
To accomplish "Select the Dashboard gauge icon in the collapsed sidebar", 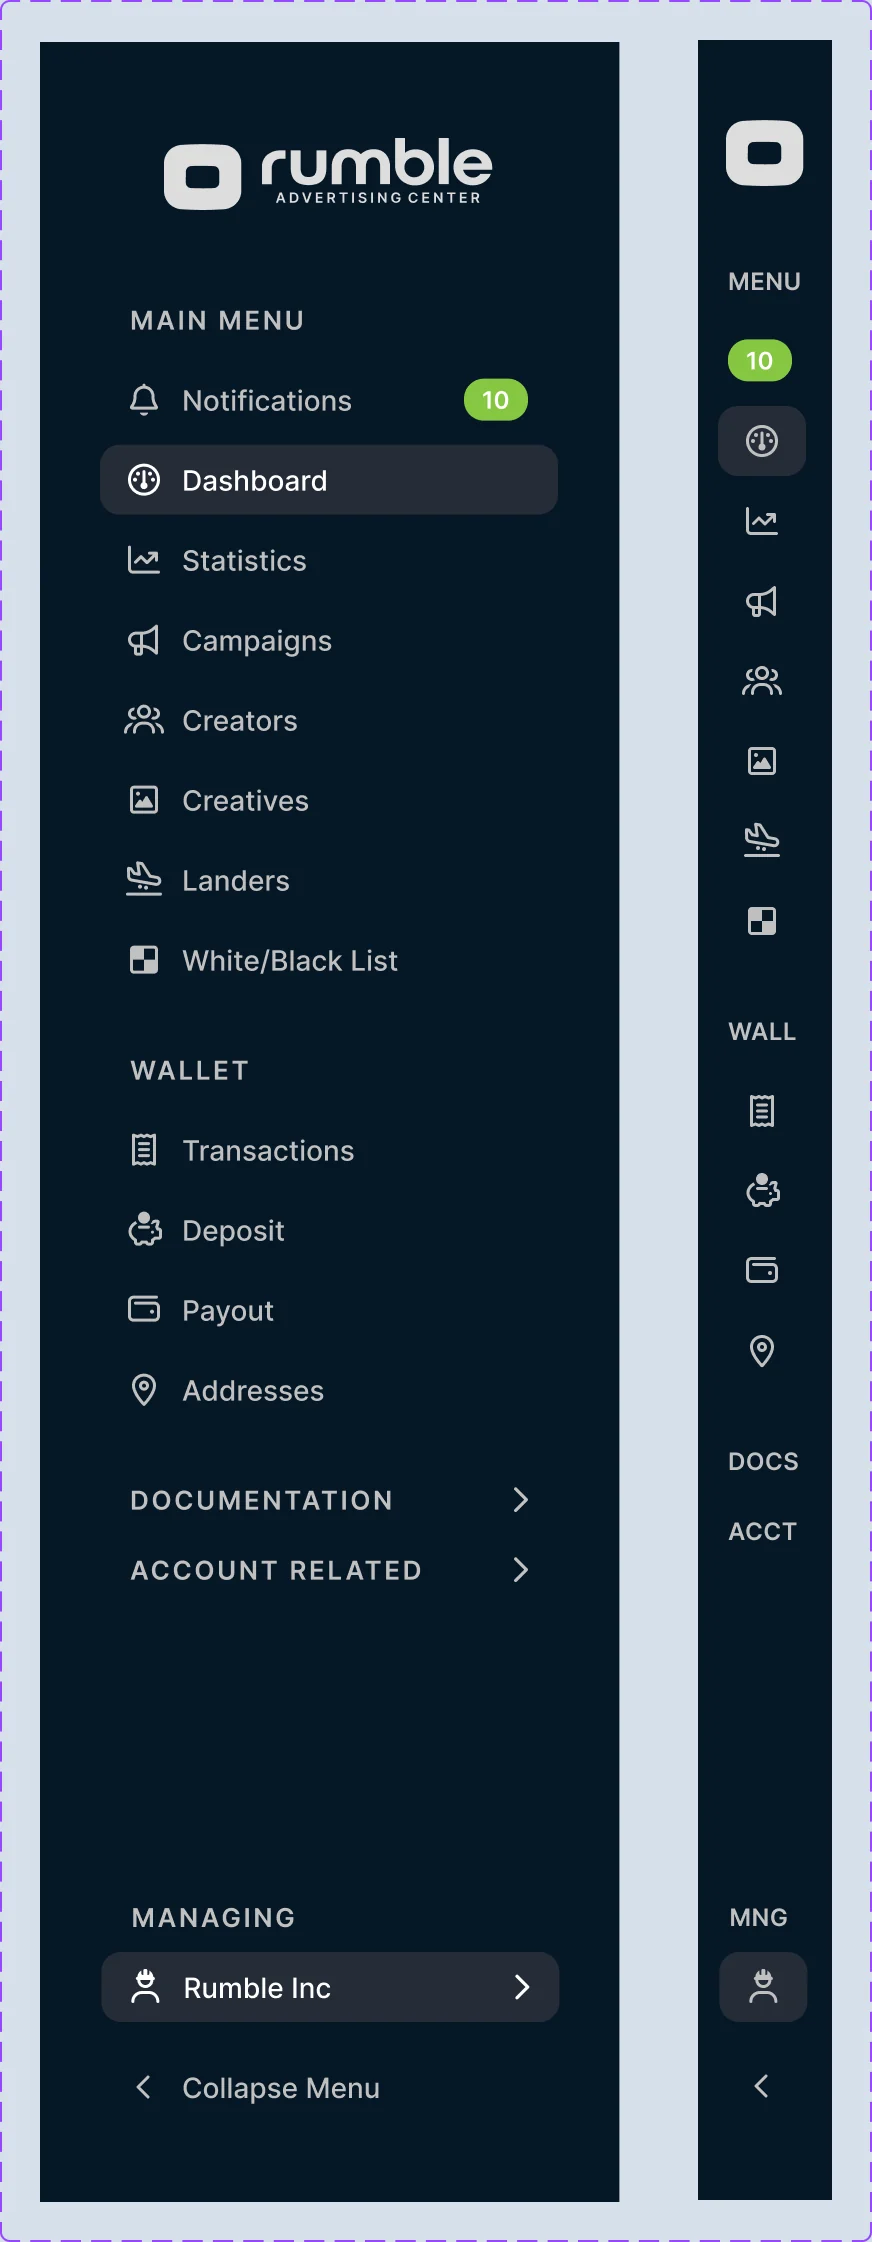I will pos(762,441).
